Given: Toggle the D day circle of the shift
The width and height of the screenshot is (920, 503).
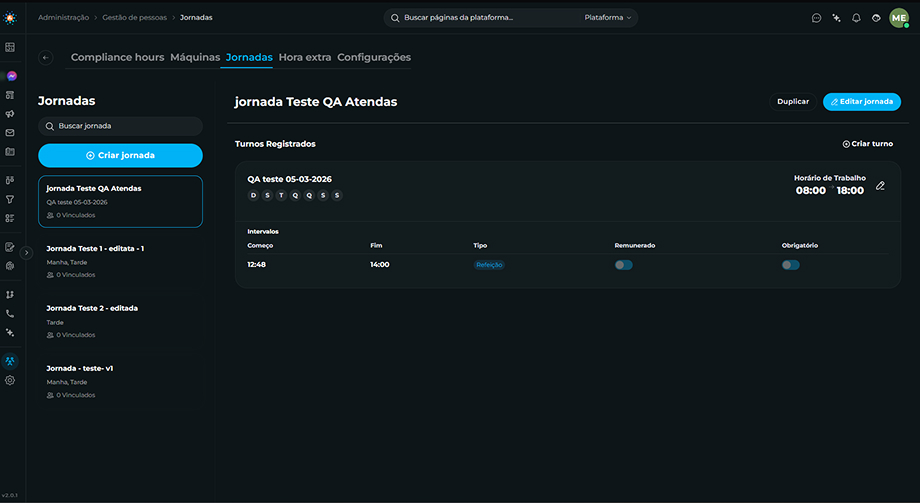Looking at the screenshot, I should 253,195.
